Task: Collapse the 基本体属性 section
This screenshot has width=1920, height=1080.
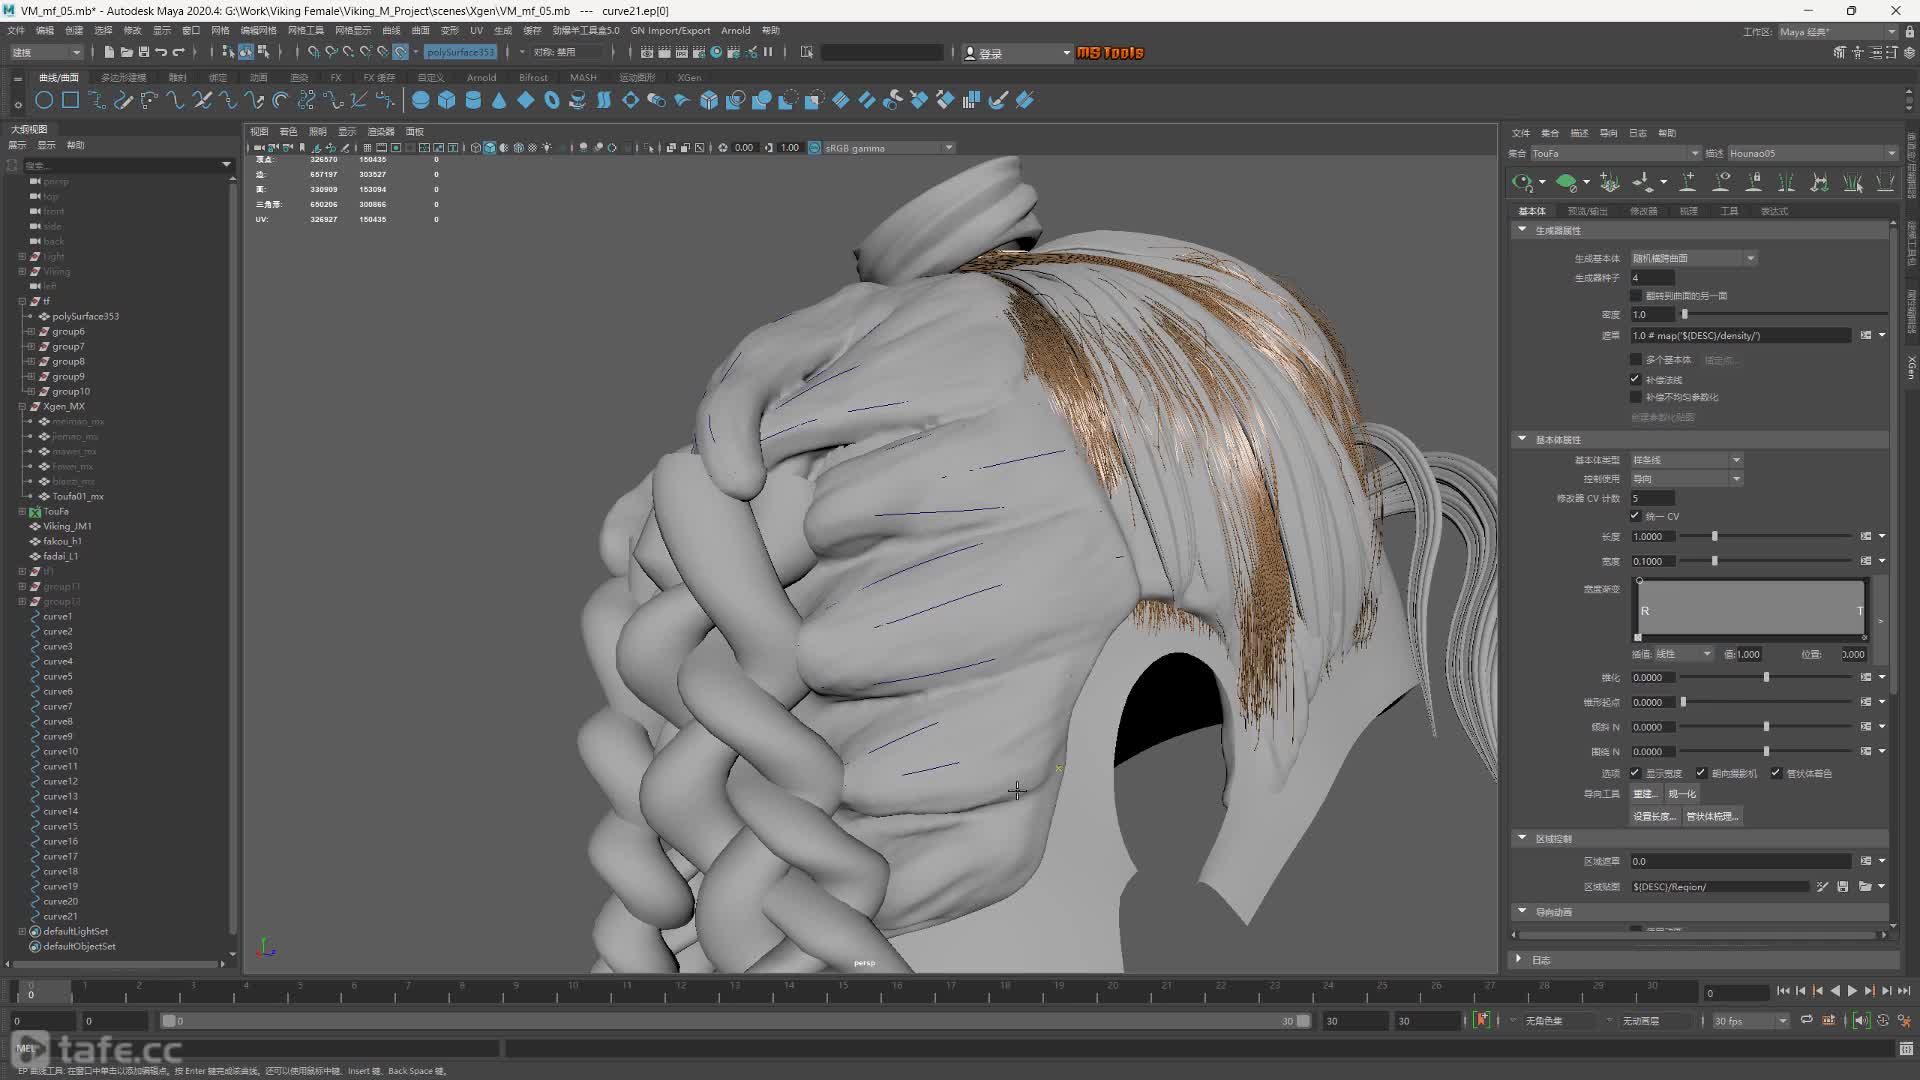Action: coord(1522,439)
